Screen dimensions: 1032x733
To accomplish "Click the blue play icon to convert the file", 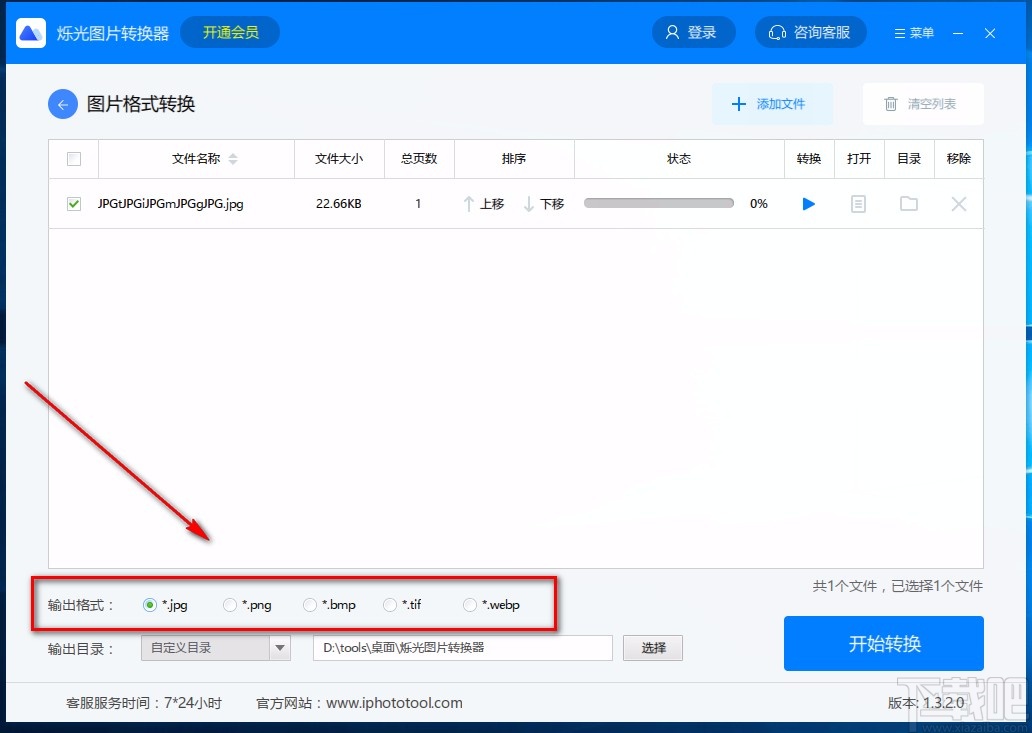I will 808,203.
